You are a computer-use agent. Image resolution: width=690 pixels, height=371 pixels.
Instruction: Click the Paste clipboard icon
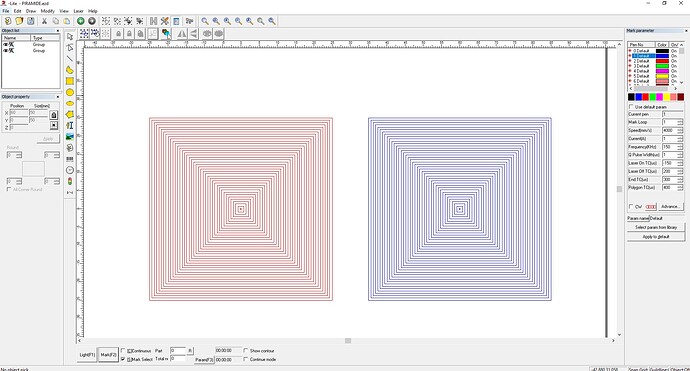(x=66, y=21)
